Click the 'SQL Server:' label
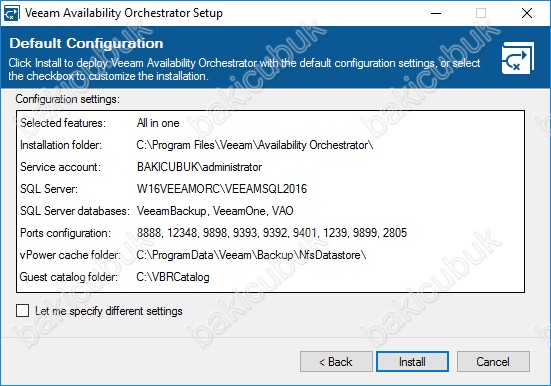The width and height of the screenshot is (551, 386). coord(49,189)
